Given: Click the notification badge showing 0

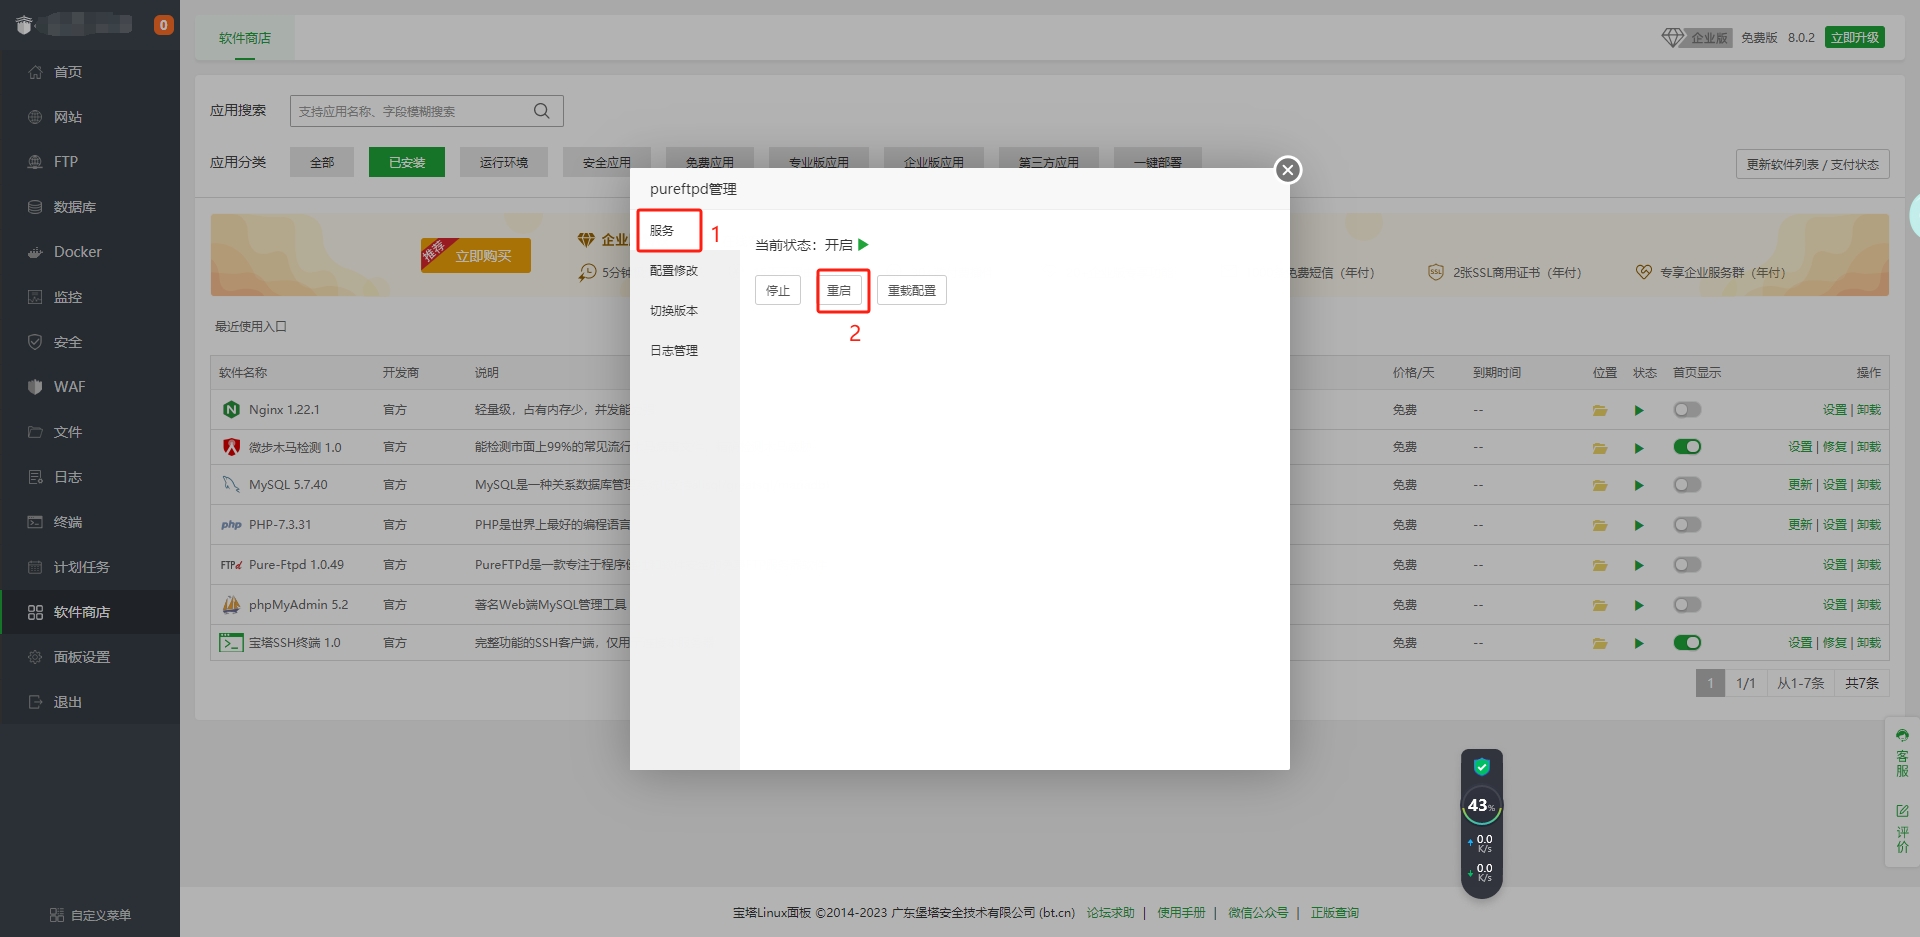Looking at the screenshot, I should [164, 25].
